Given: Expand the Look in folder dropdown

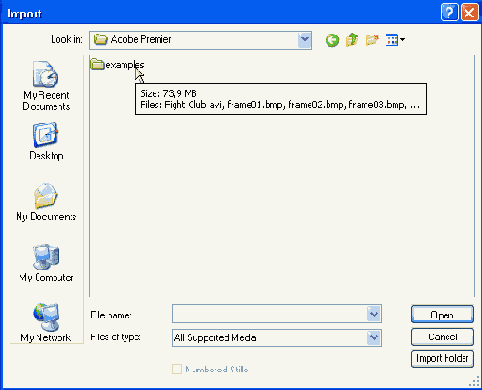Looking at the screenshot, I should click(x=304, y=40).
